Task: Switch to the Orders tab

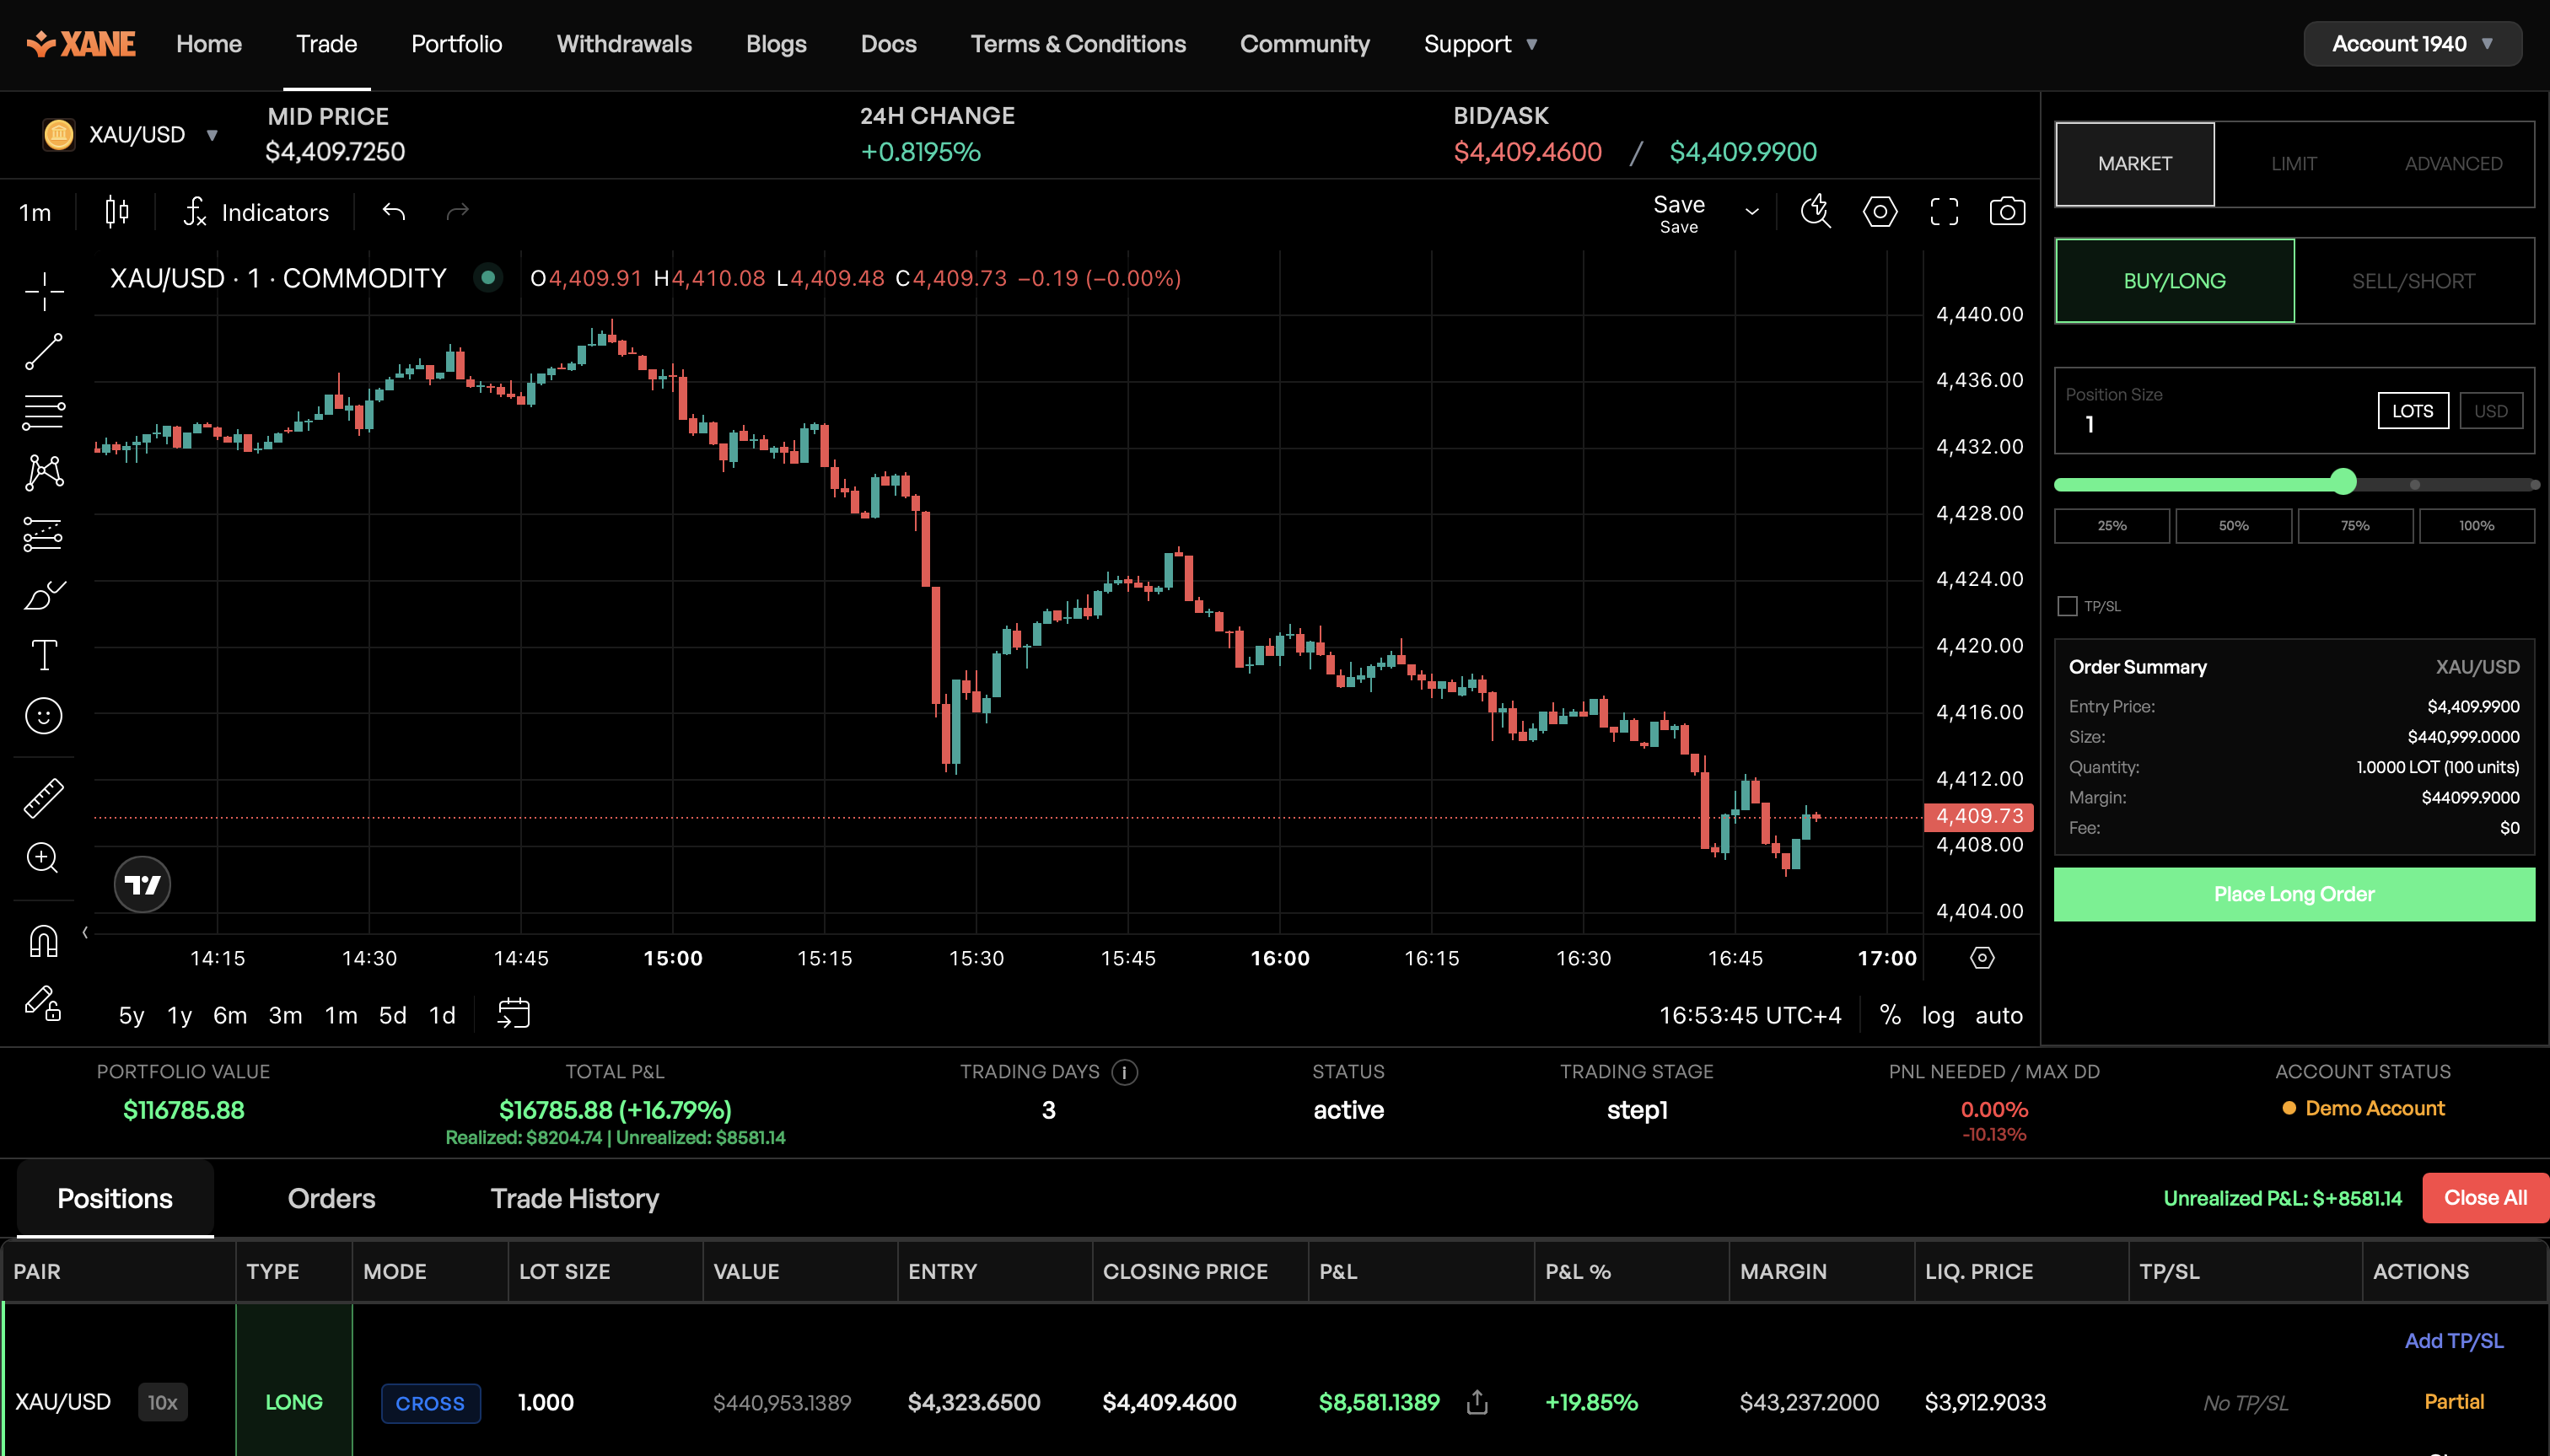Action: [331, 1198]
